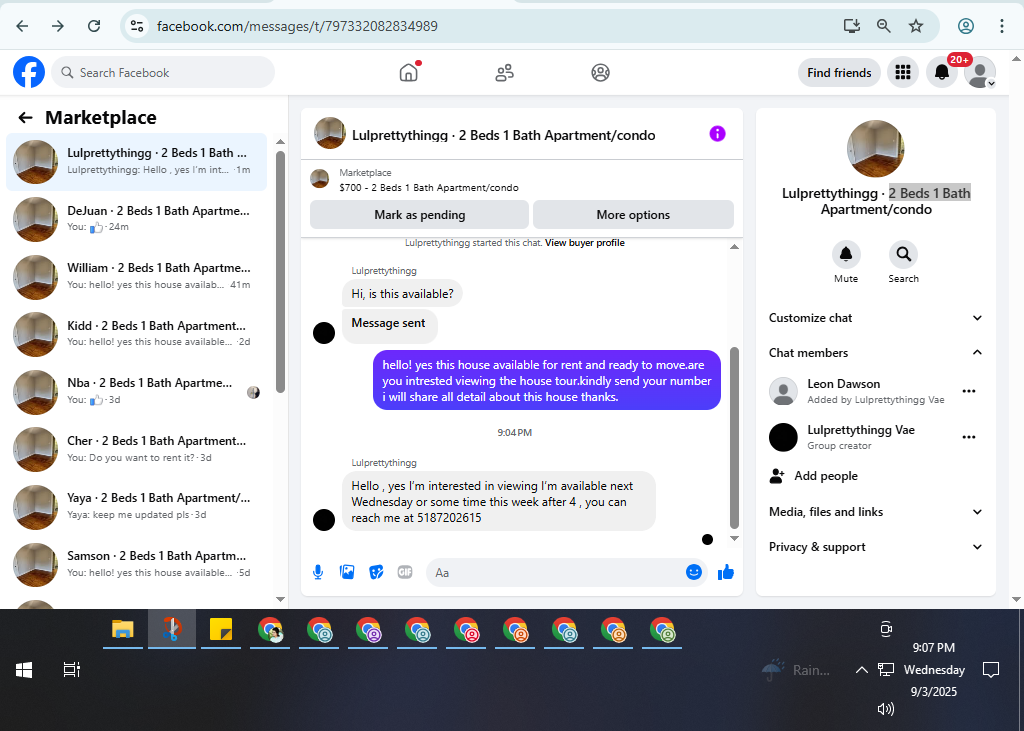Open the GIF picker icon

[405, 572]
